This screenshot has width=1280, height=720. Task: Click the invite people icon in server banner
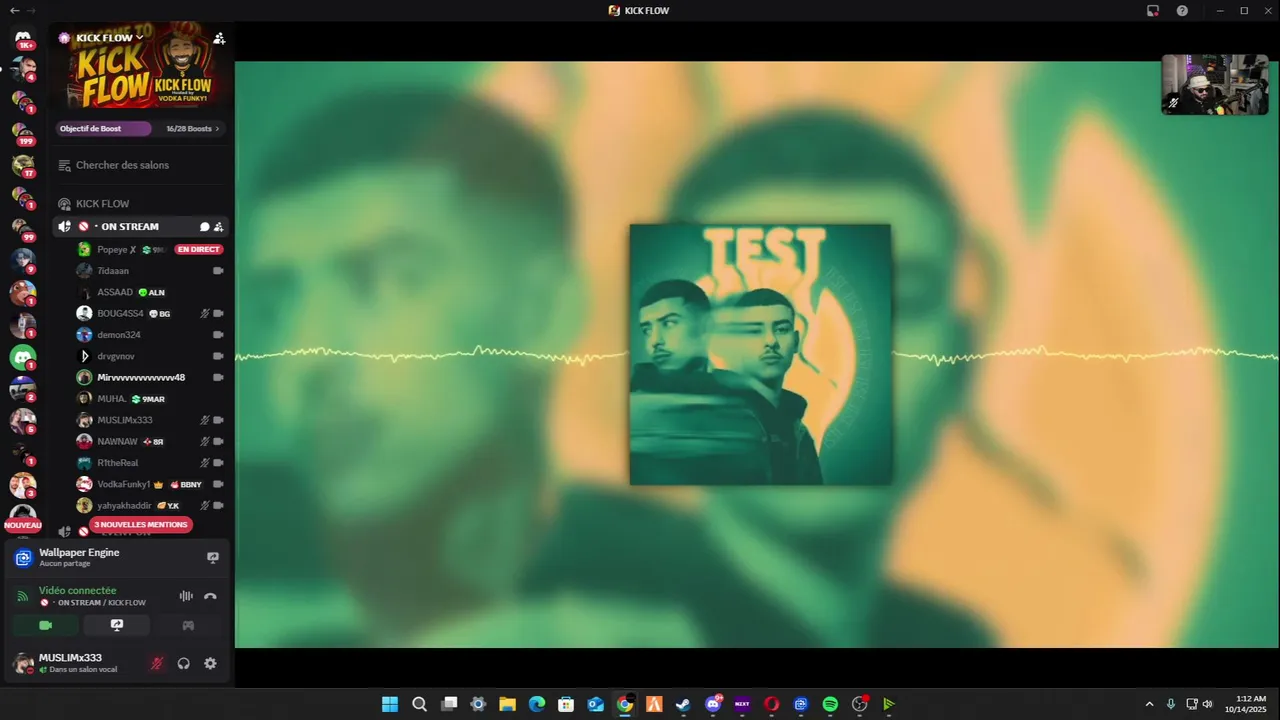[219, 38]
